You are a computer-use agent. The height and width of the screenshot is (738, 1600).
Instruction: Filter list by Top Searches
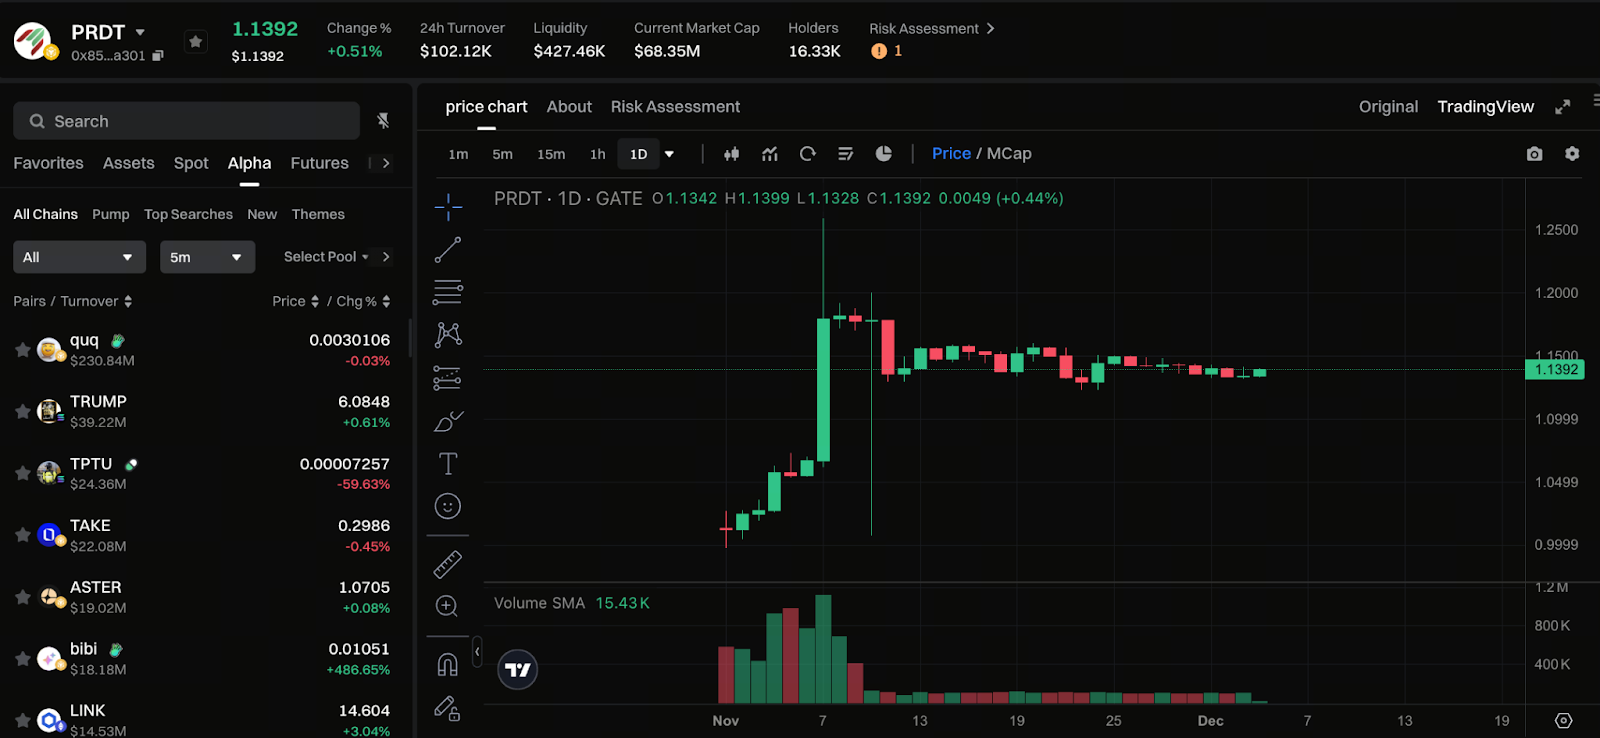pyautogui.click(x=188, y=214)
